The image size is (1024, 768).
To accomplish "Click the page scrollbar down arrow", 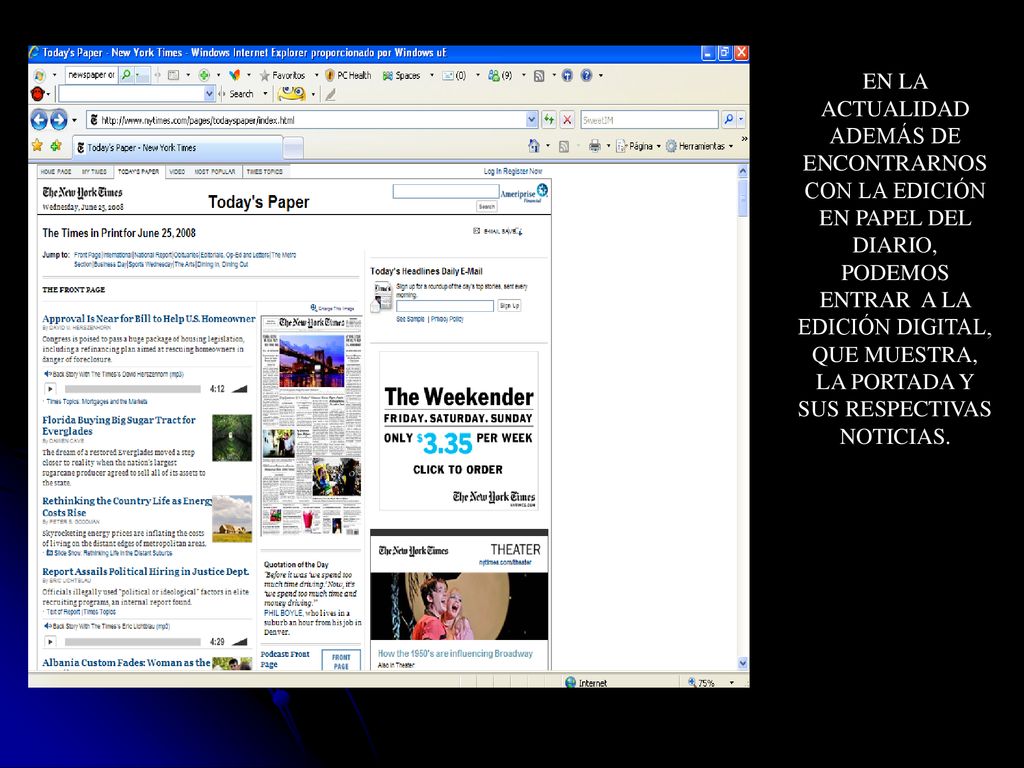I will tap(743, 664).
